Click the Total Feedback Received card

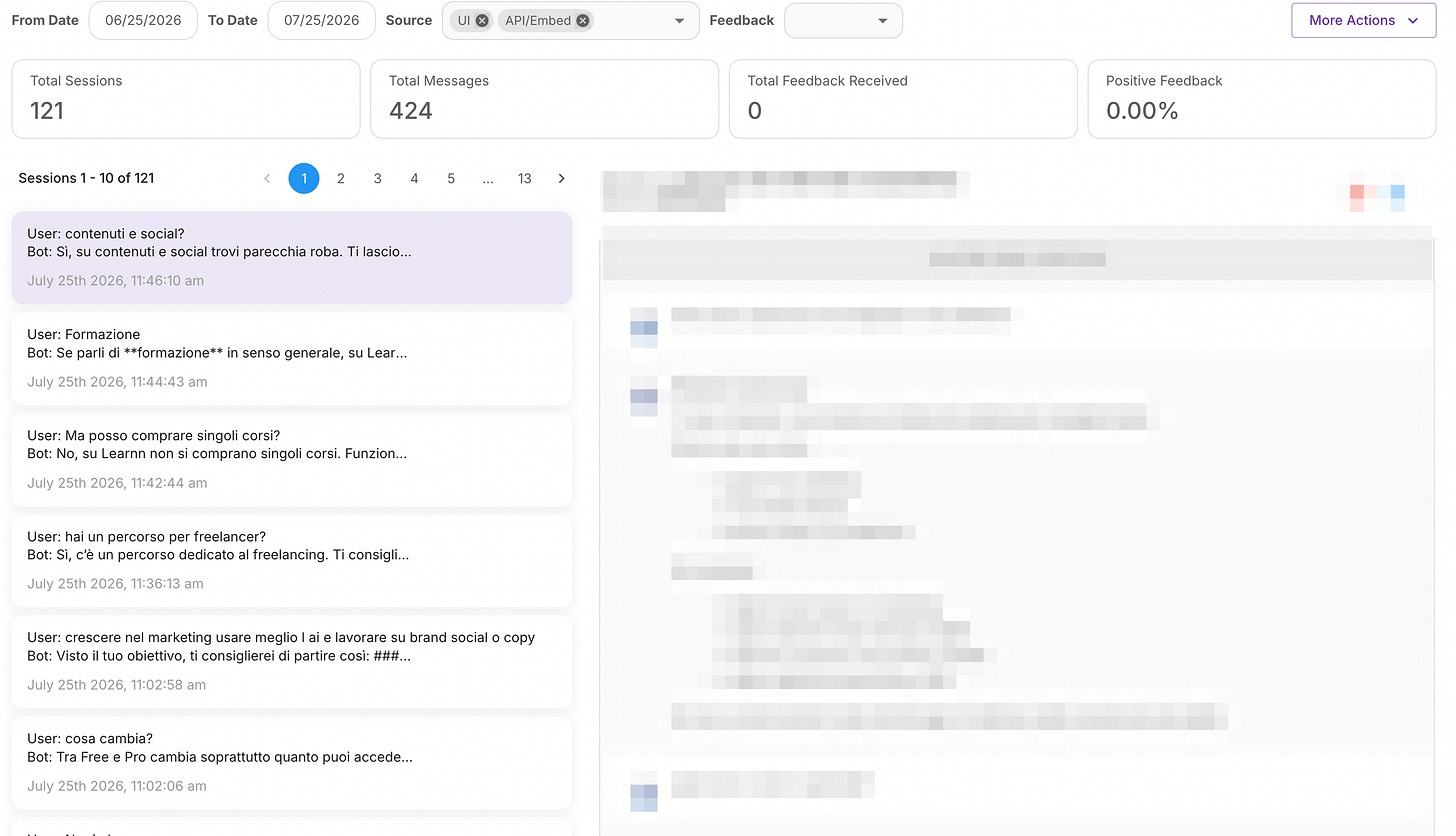click(x=903, y=99)
